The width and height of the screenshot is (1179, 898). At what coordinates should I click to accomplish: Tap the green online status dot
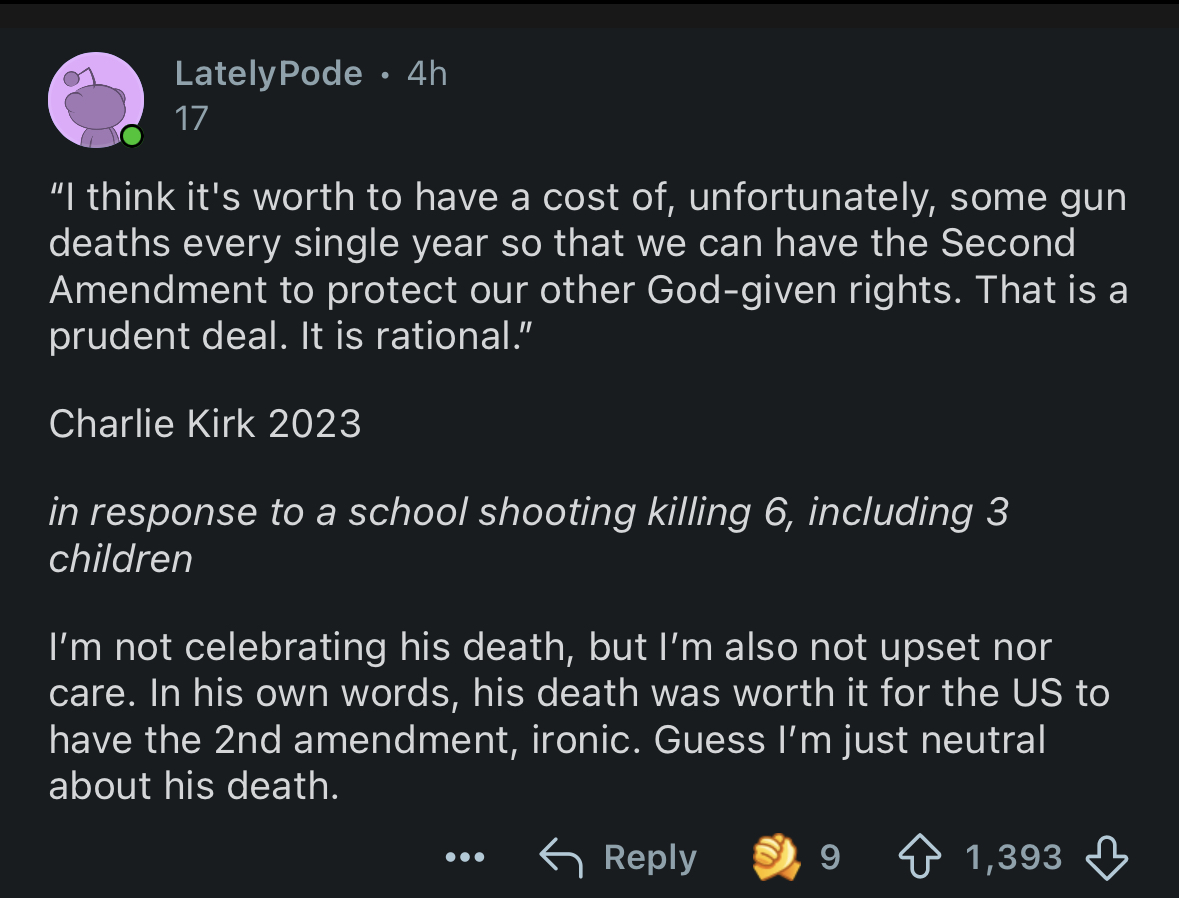click(x=131, y=137)
